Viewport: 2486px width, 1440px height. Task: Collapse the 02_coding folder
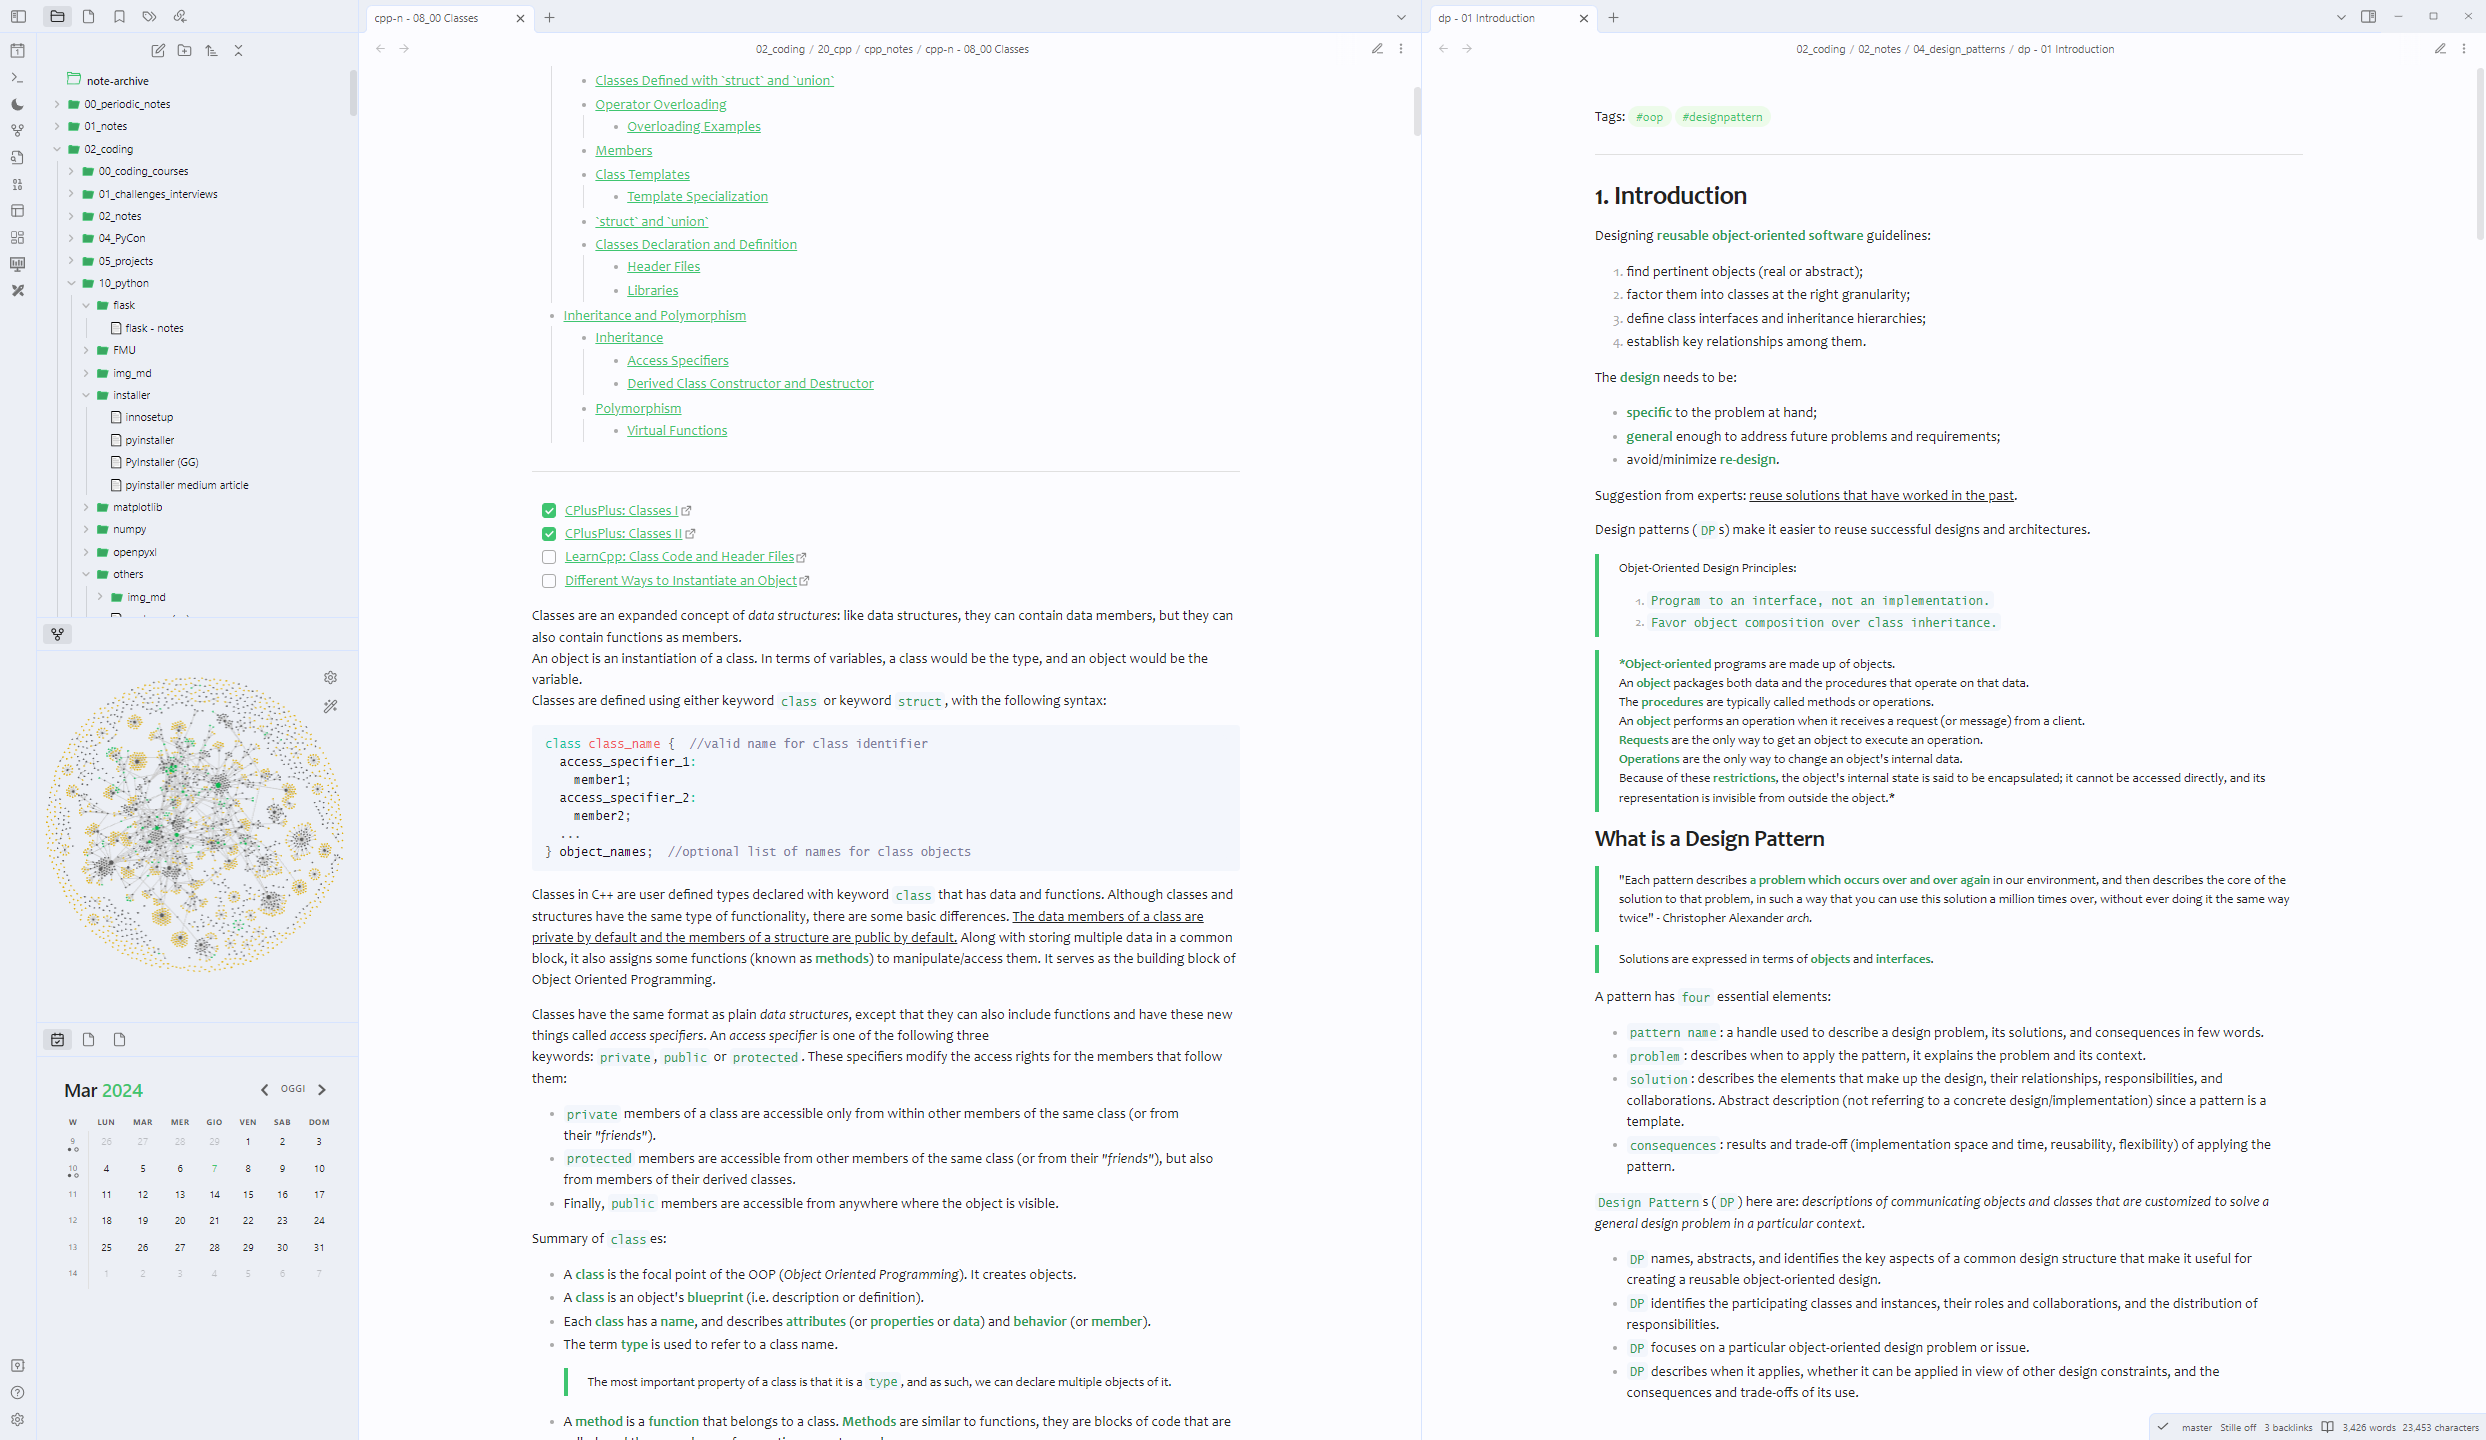(x=57, y=149)
